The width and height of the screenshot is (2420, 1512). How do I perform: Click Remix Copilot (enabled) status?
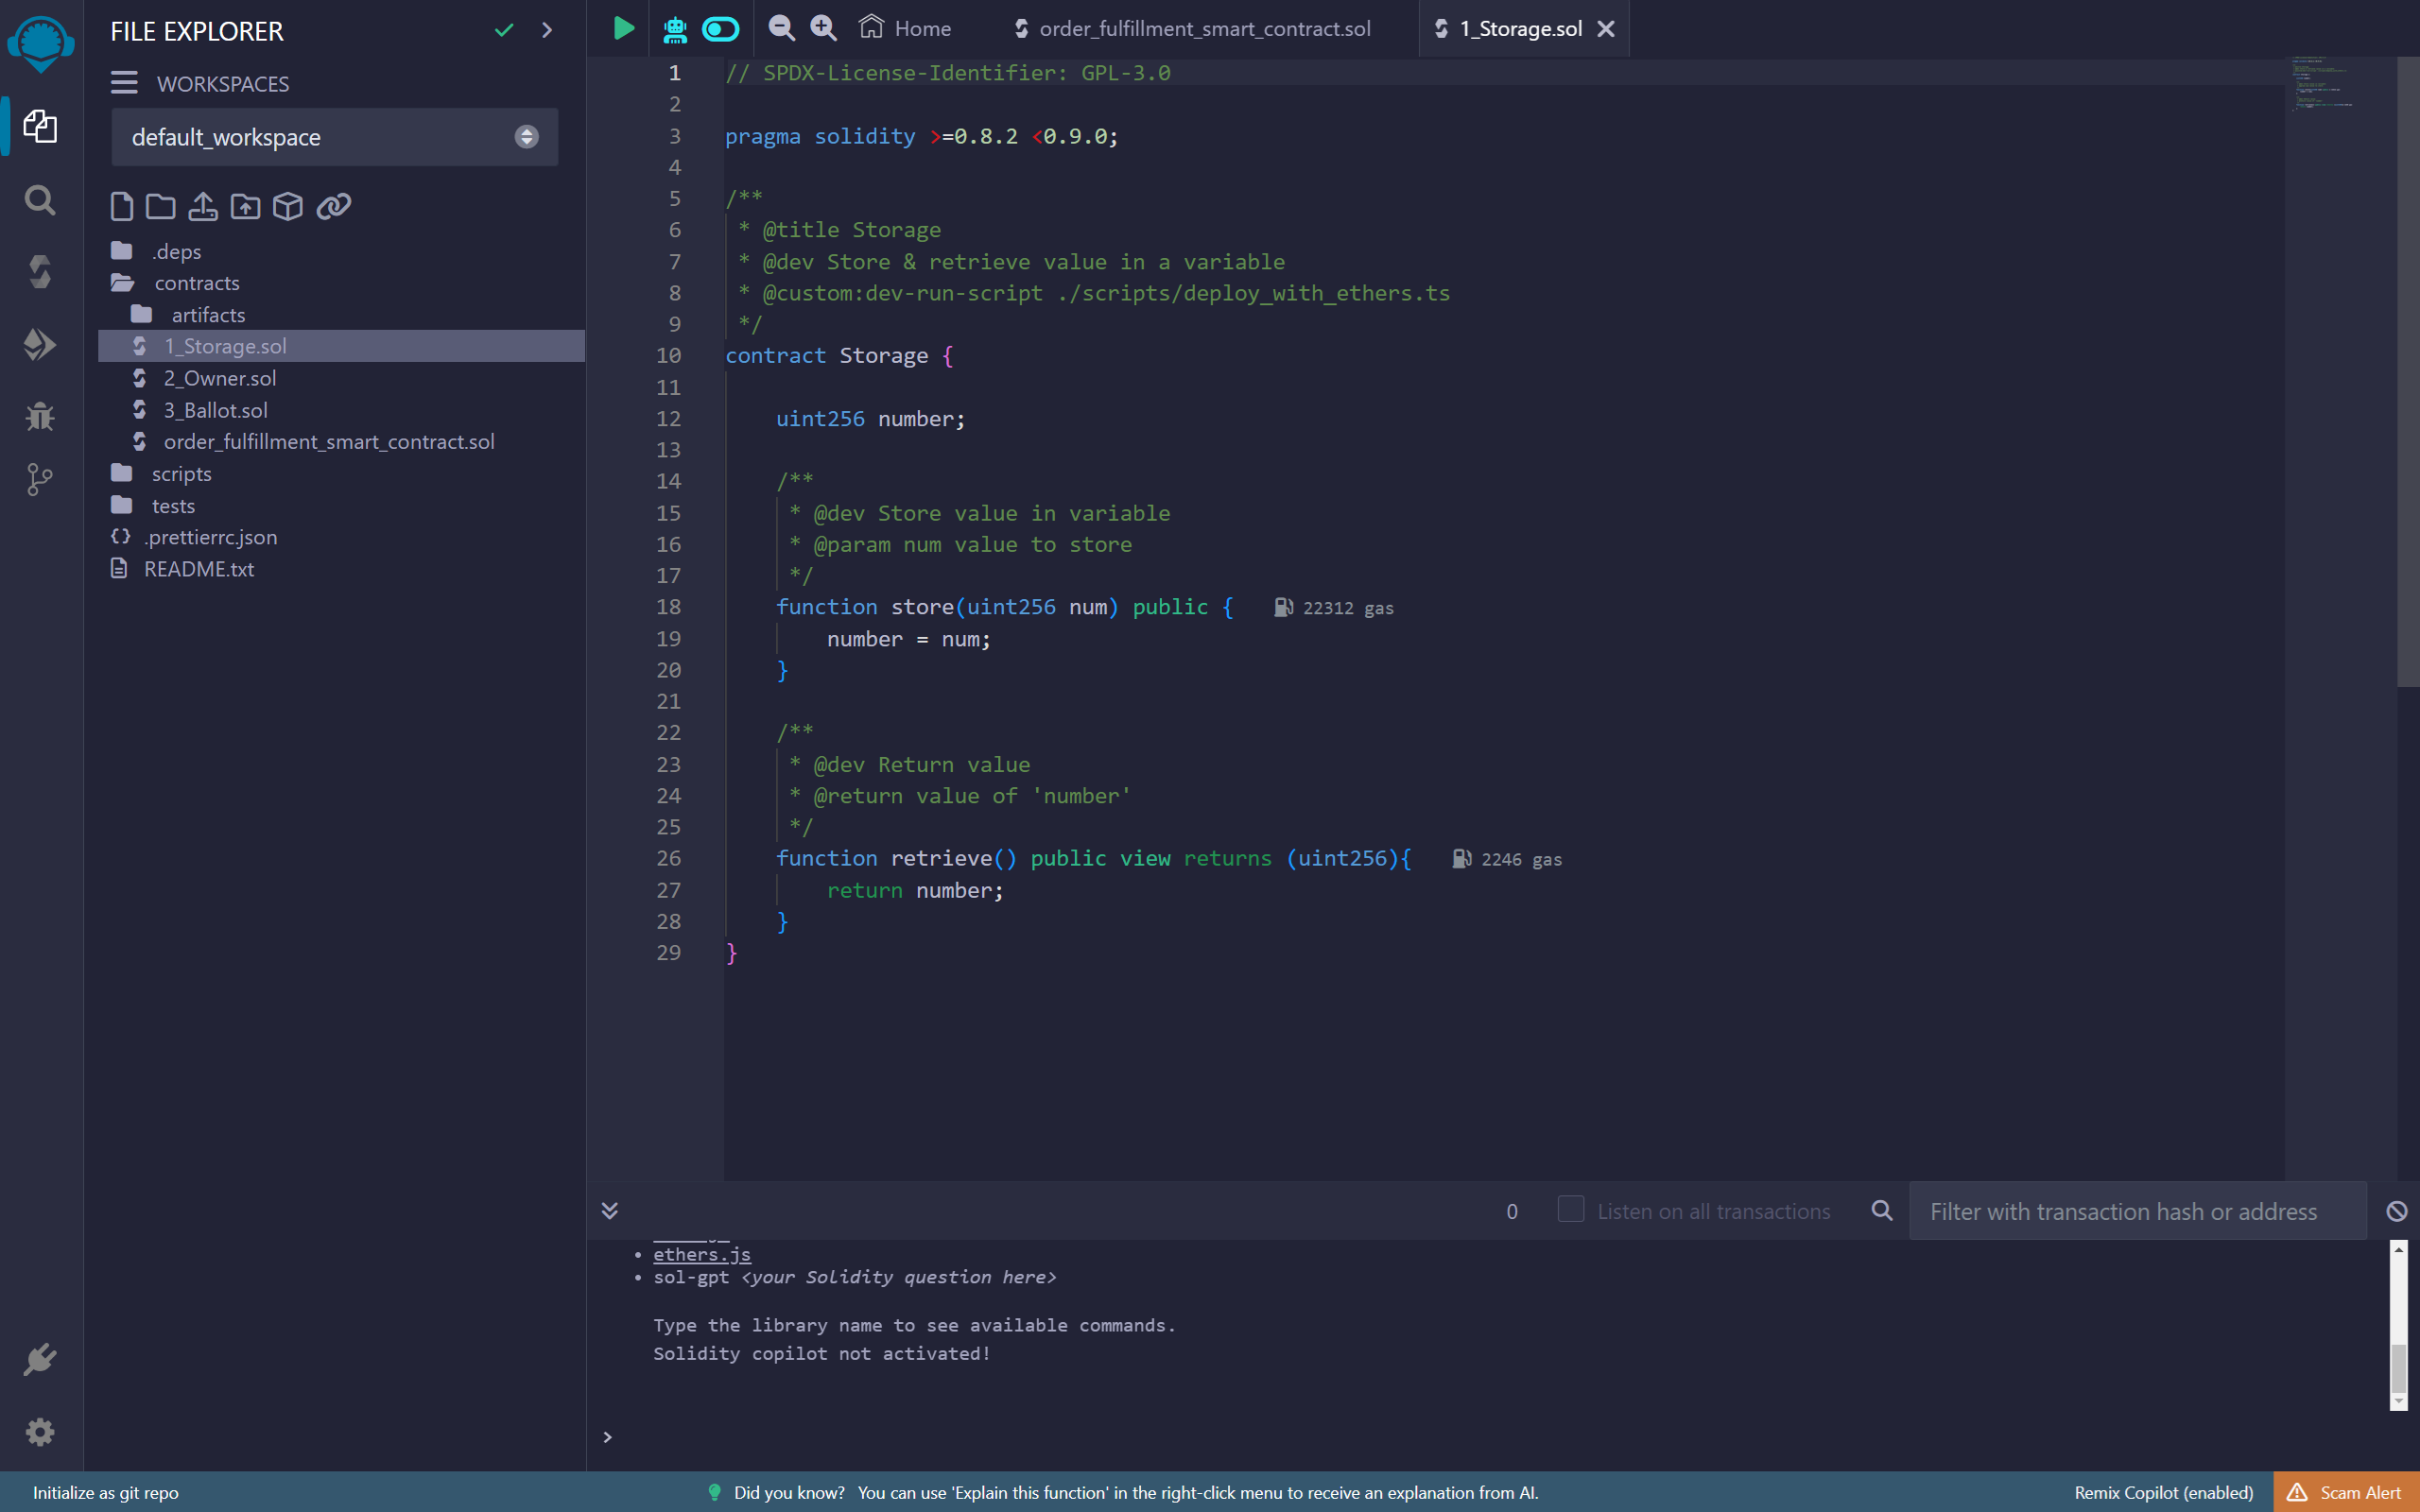tap(2163, 1492)
